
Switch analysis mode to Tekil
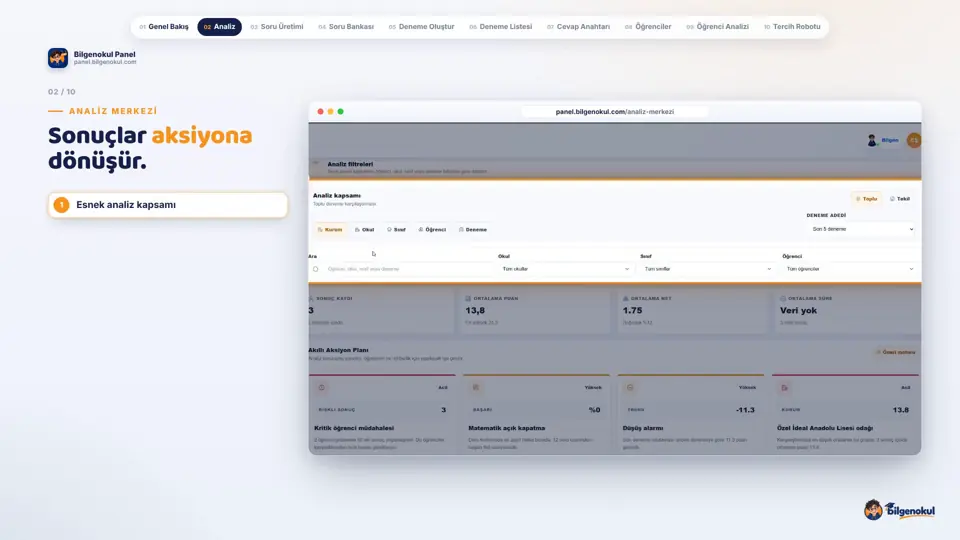pyautogui.click(x=900, y=199)
